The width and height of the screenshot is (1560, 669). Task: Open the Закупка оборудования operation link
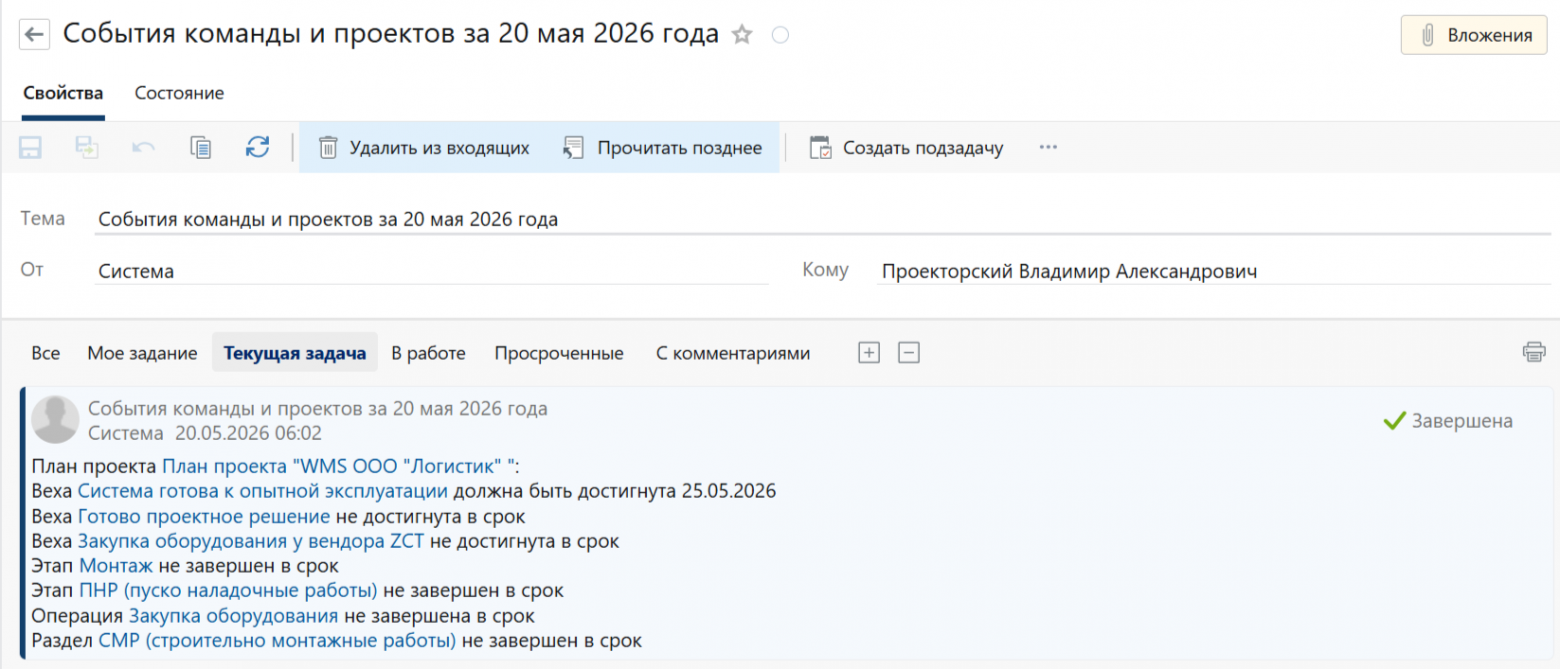(233, 616)
